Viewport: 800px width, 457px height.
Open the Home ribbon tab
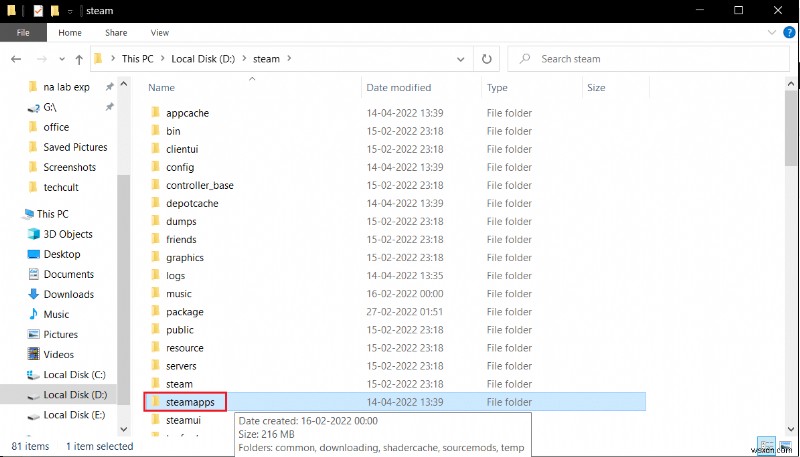point(70,33)
